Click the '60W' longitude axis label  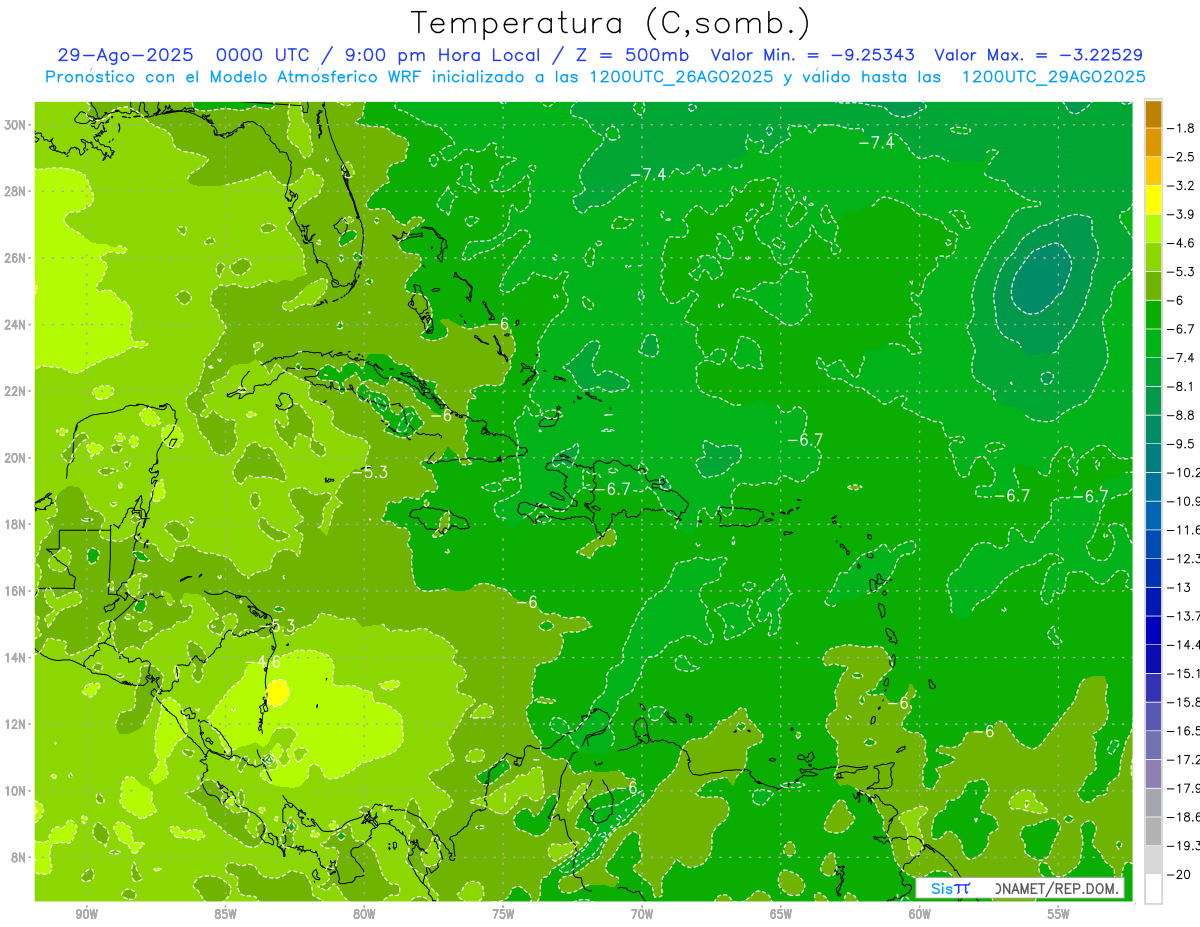pos(920,914)
